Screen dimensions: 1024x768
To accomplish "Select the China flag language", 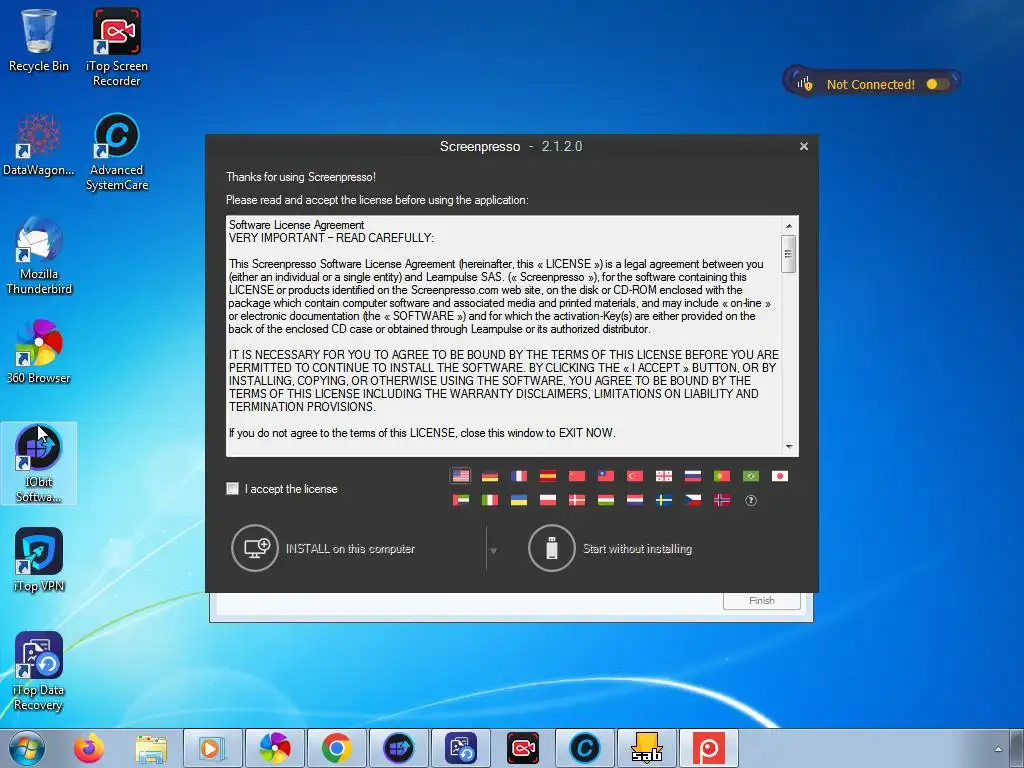I will [577, 476].
